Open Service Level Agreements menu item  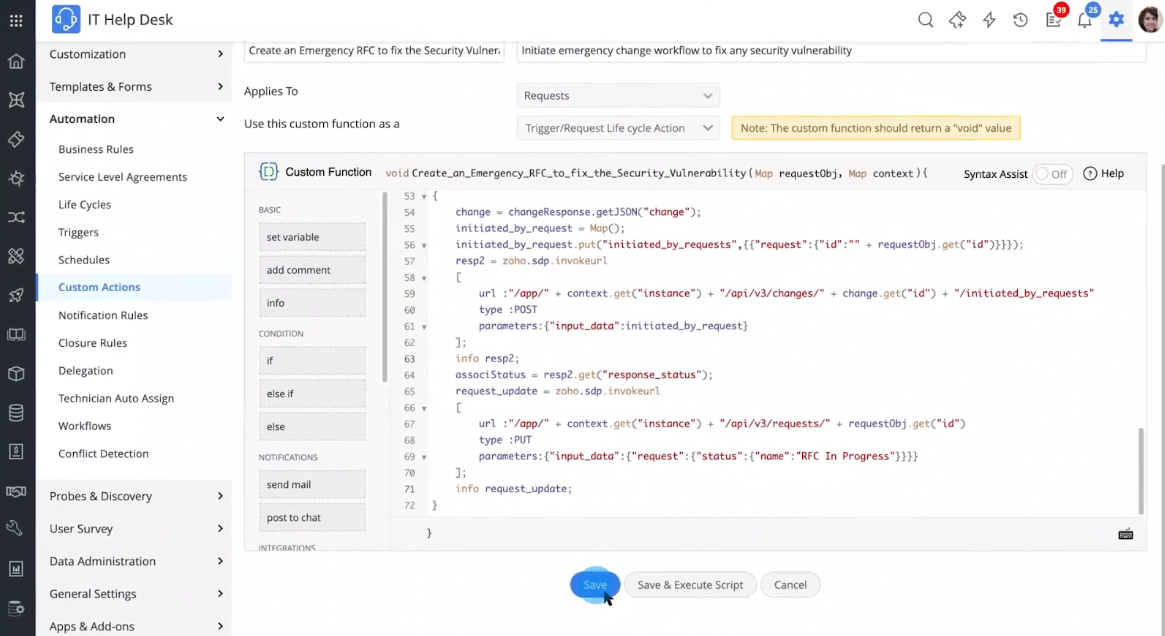pos(123,177)
